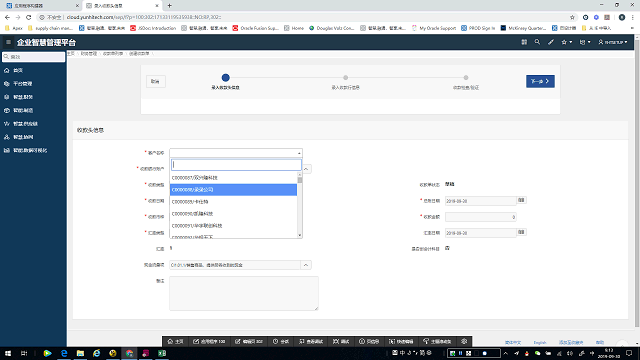Click Application 100 in developer toolbar
The height and width of the screenshot is (360, 640).
pyautogui.click(x=209, y=341)
